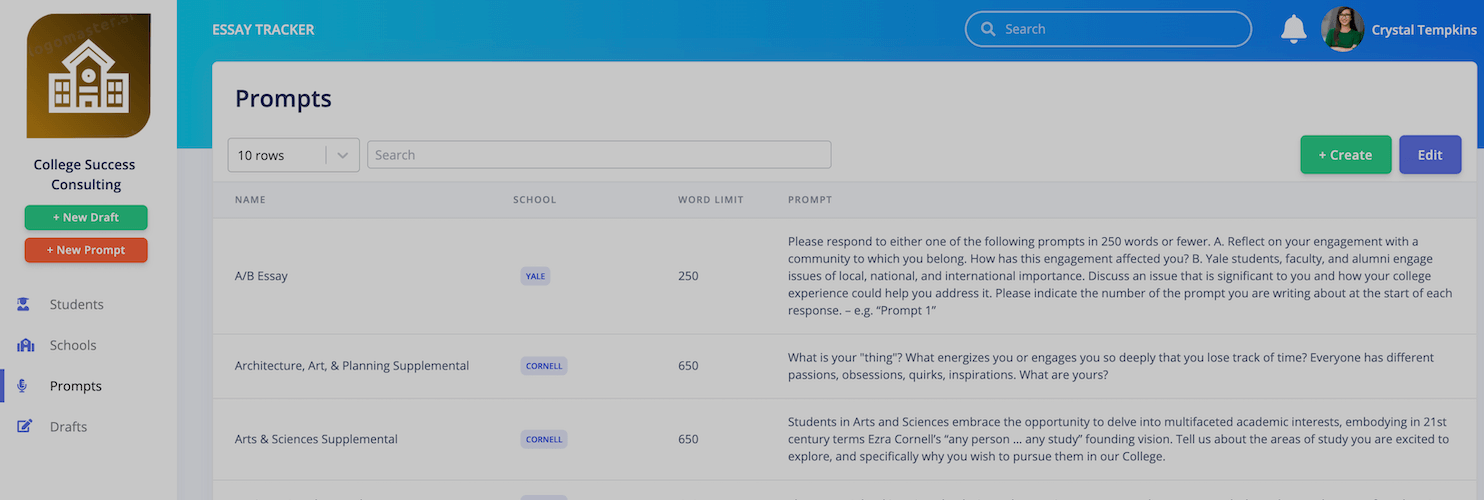Click the Prompts microphone icon in the sidebar

point(22,386)
